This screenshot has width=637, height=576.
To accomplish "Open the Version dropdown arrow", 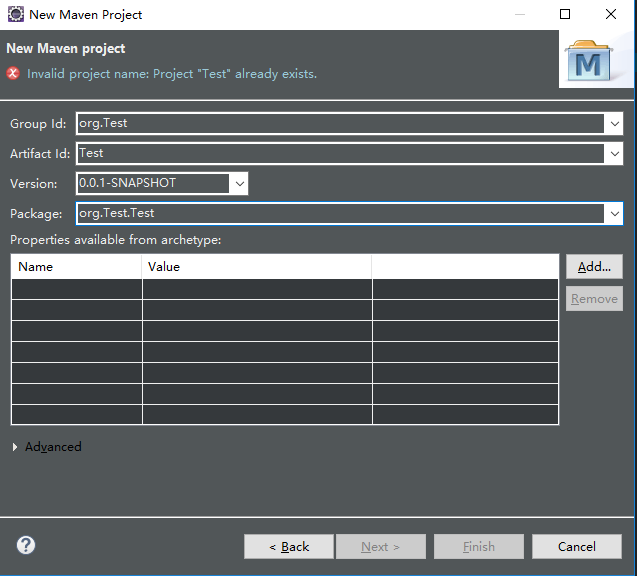I will [240, 184].
